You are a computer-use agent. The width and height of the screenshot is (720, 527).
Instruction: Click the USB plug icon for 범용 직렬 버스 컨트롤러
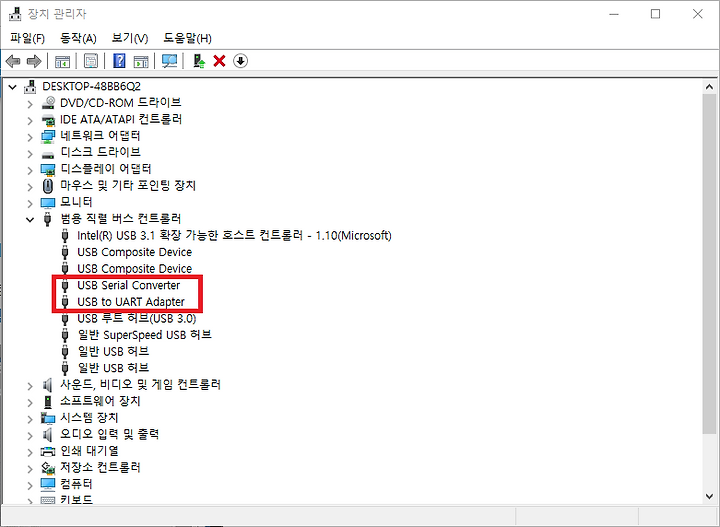pyautogui.click(x=47, y=219)
